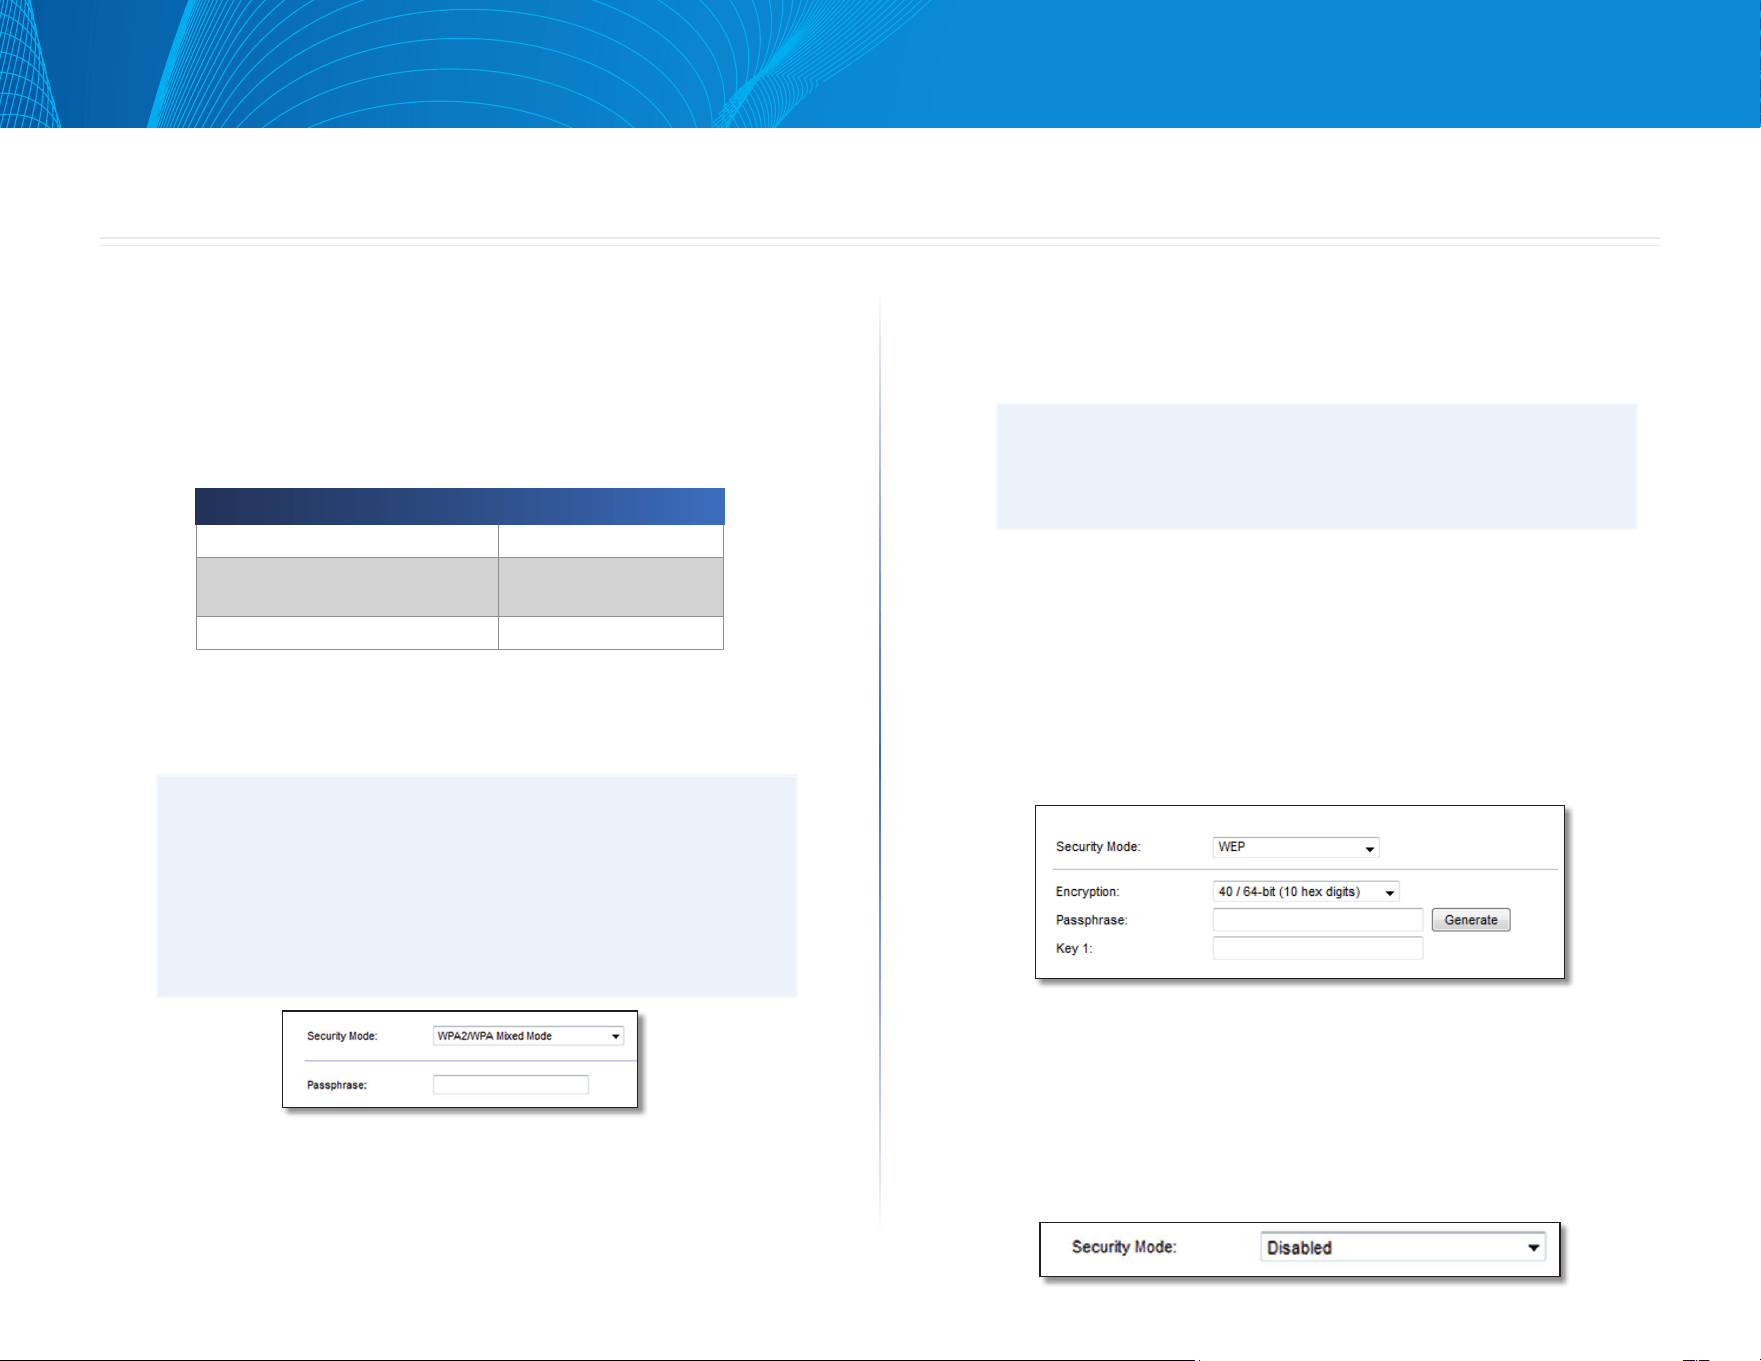This screenshot has width=1761, height=1361.
Task: Click the Key 1 input field
Action: point(1317,948)
